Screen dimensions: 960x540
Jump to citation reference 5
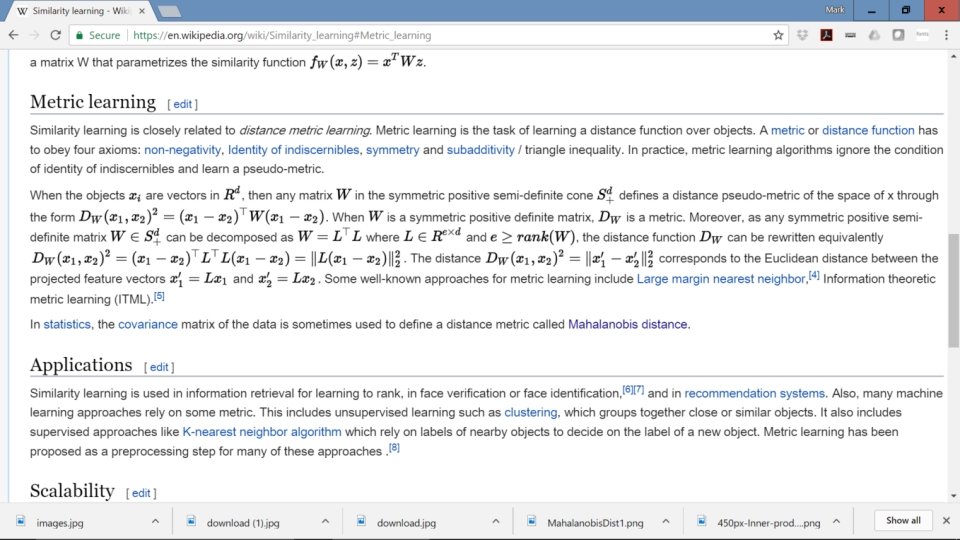[159, 296]
